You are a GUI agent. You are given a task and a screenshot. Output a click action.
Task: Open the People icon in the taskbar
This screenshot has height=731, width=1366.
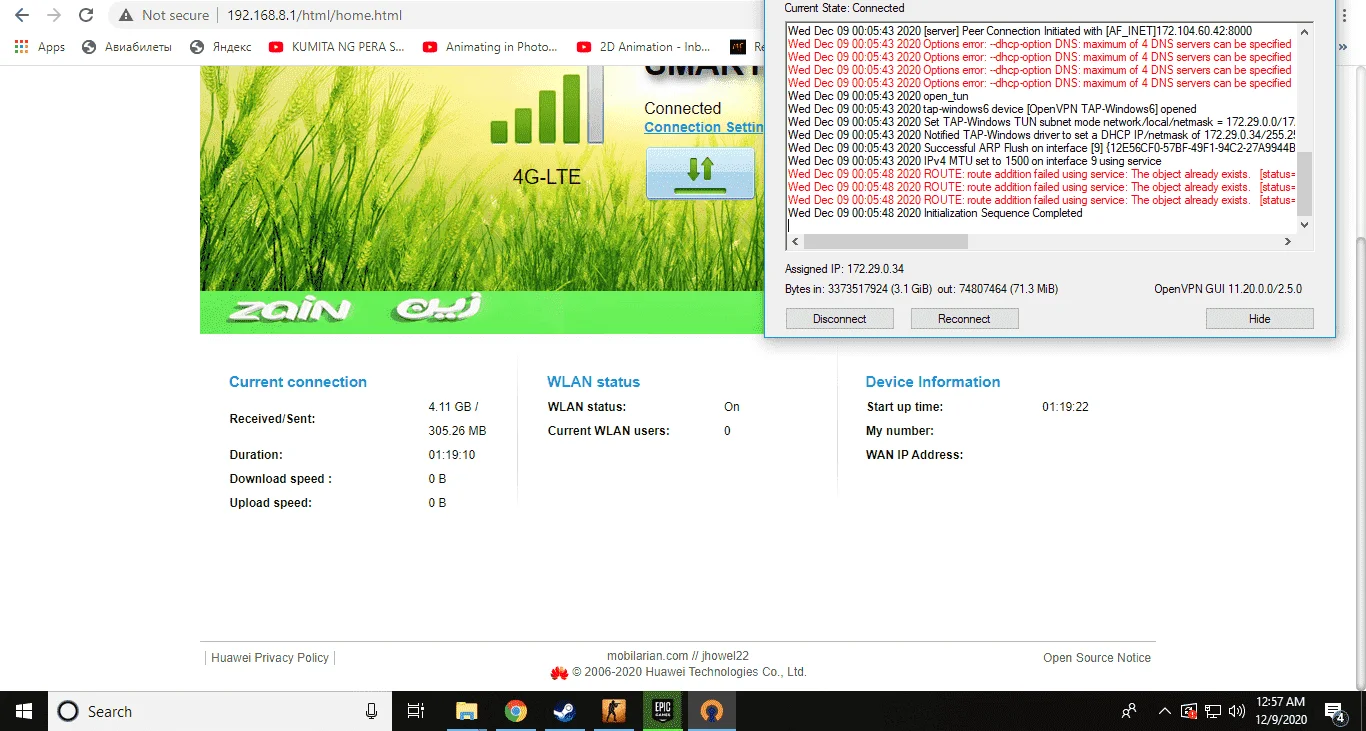1129,711
